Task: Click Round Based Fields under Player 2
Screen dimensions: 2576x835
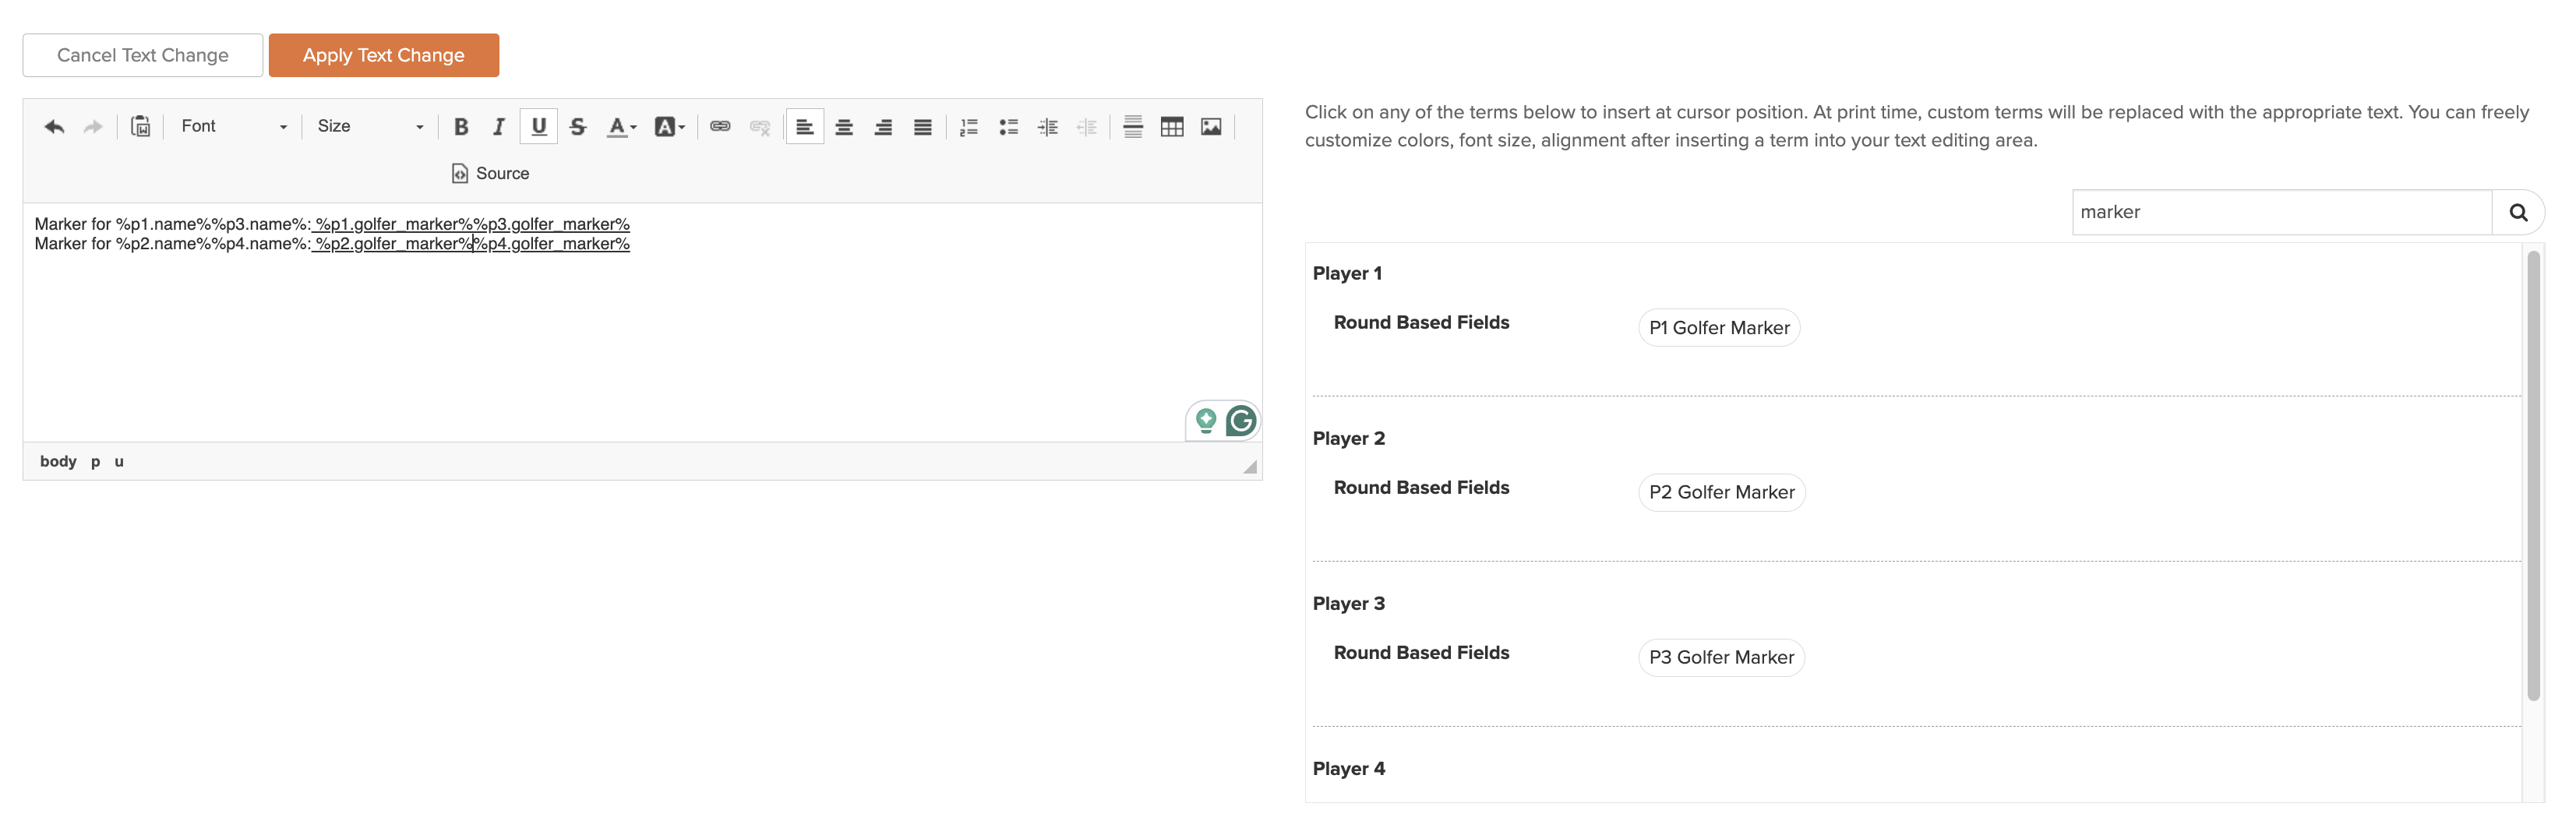Action: tap(1421, 487)
